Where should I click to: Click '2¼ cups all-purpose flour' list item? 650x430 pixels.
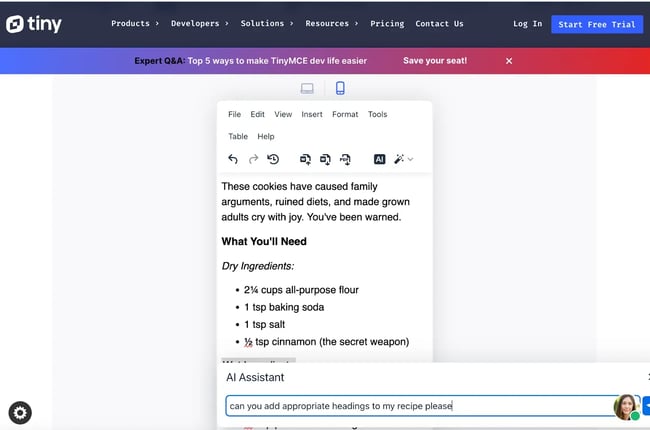pos(301,290)
